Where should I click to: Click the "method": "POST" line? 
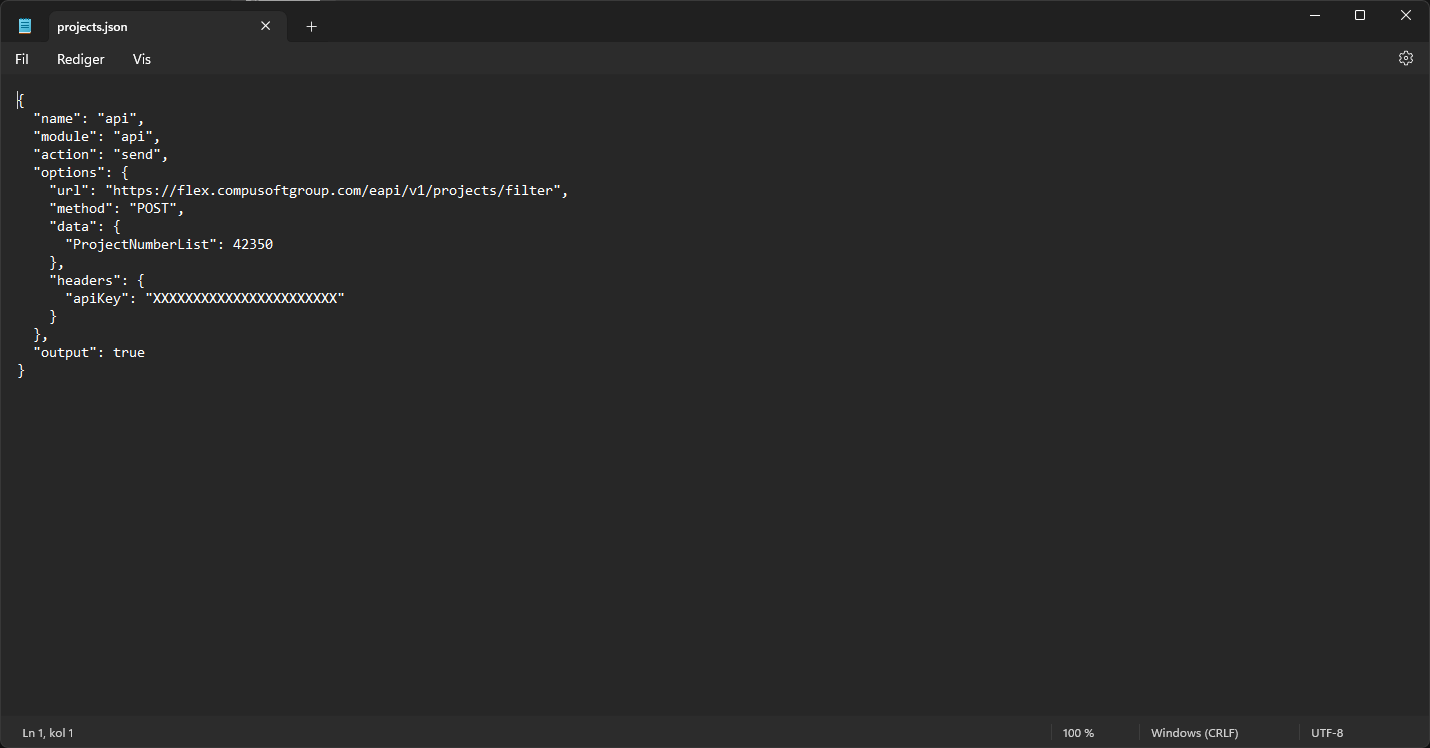pyautogui.click(x=116, y=208)
